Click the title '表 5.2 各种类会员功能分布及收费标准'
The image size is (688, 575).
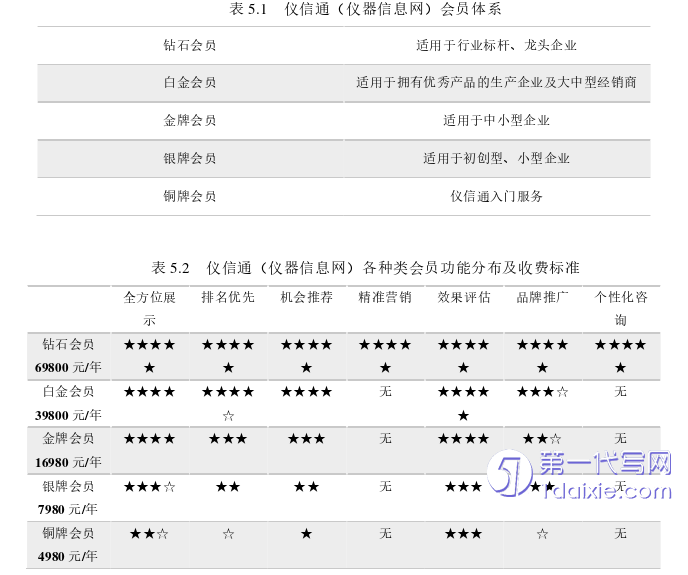(366, 268)
